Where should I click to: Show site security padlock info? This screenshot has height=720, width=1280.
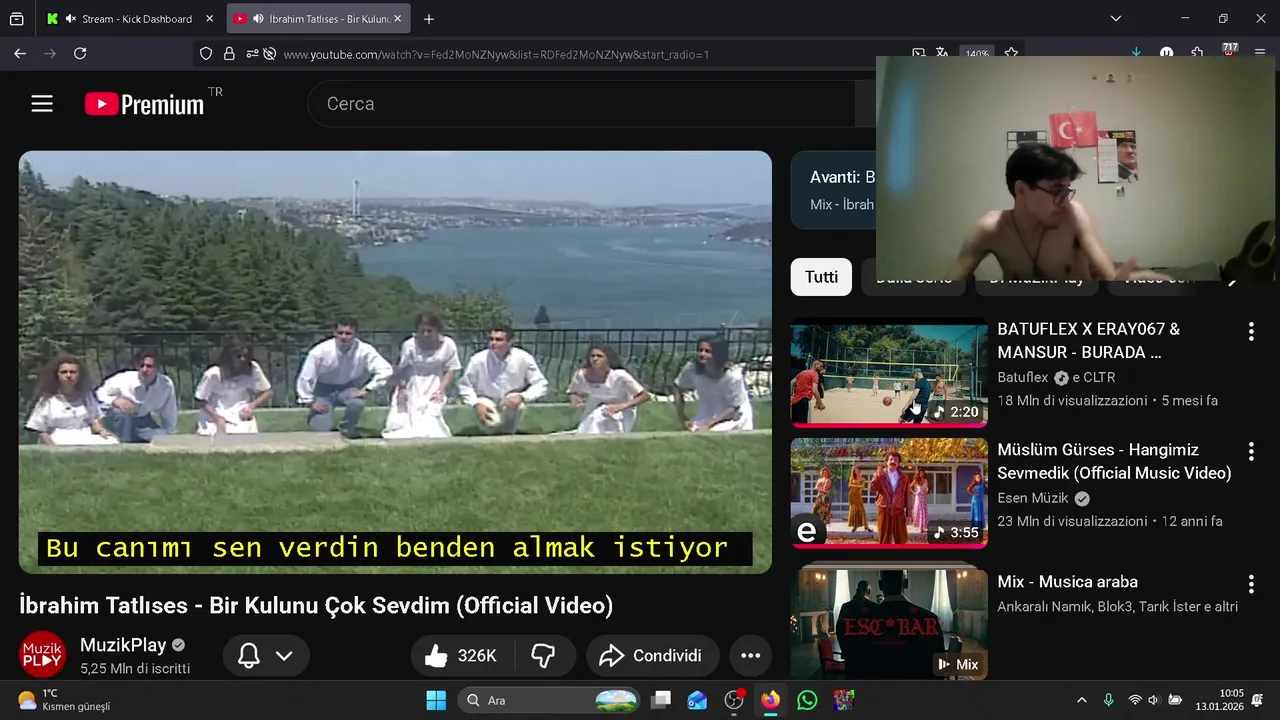point(229,54)
